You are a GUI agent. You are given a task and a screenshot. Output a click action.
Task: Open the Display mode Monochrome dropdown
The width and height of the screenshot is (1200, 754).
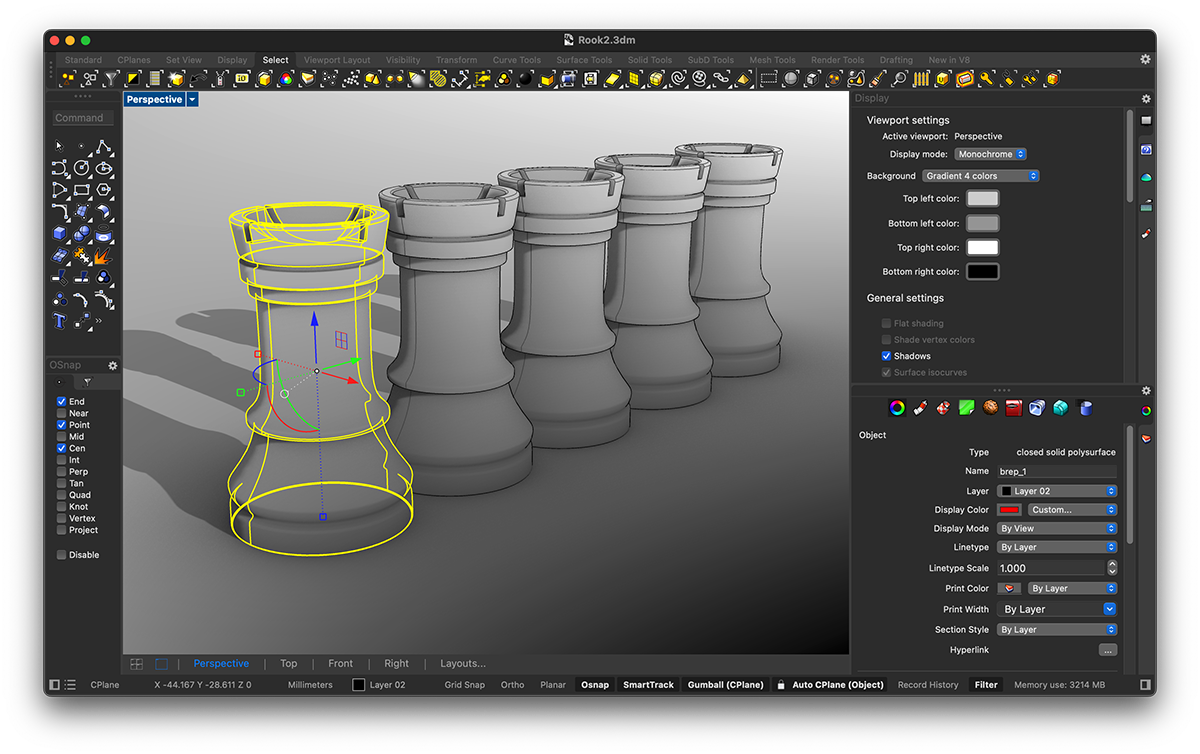pos(990,154)
